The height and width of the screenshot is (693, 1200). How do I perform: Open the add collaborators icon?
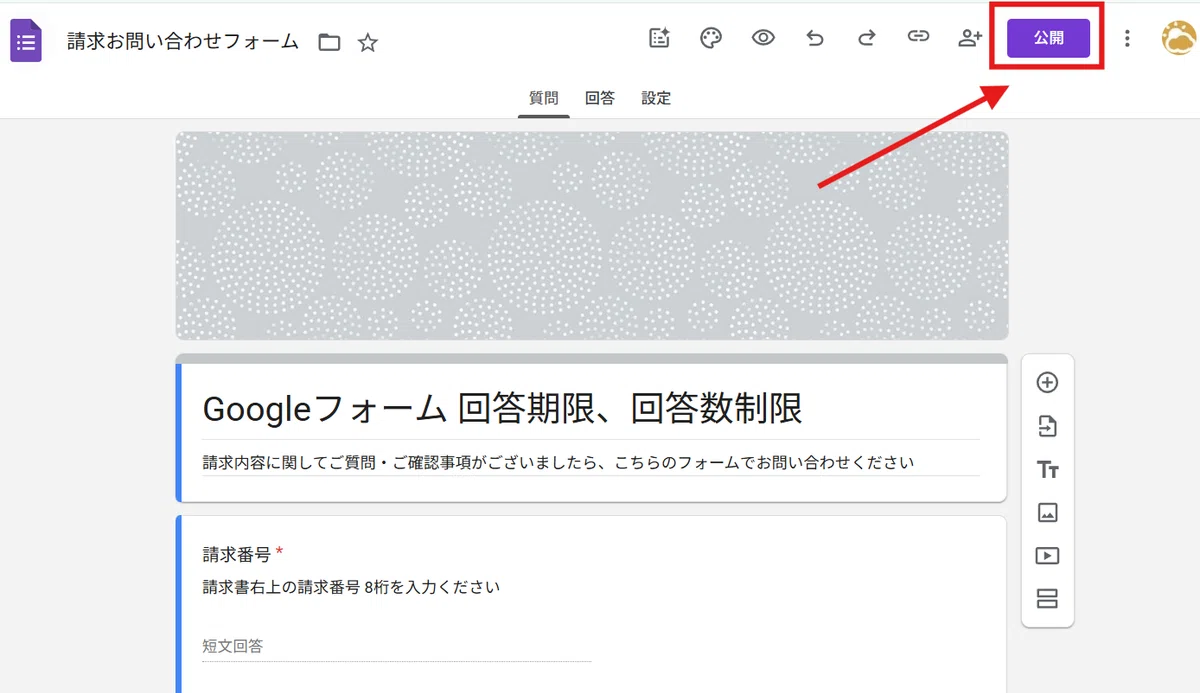coord(970,39)
